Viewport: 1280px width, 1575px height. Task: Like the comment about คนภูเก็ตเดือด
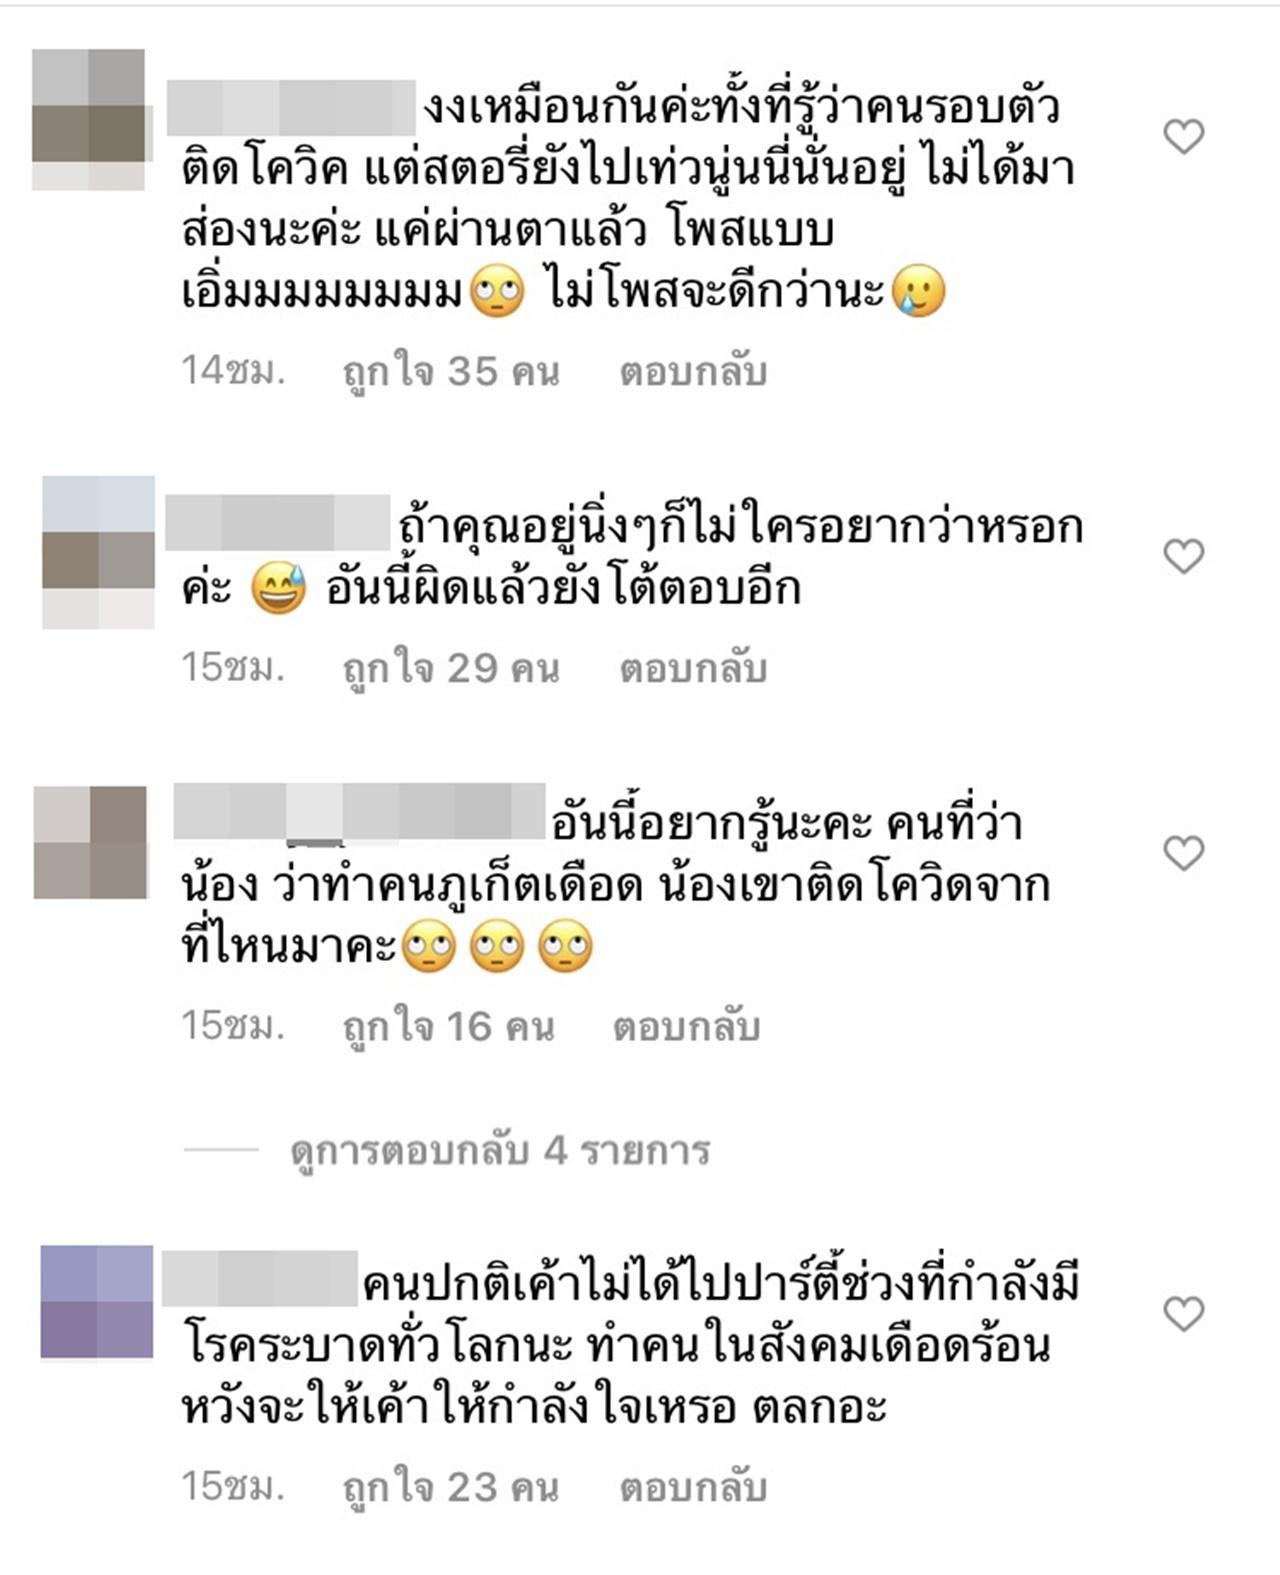coord(1184,853)
